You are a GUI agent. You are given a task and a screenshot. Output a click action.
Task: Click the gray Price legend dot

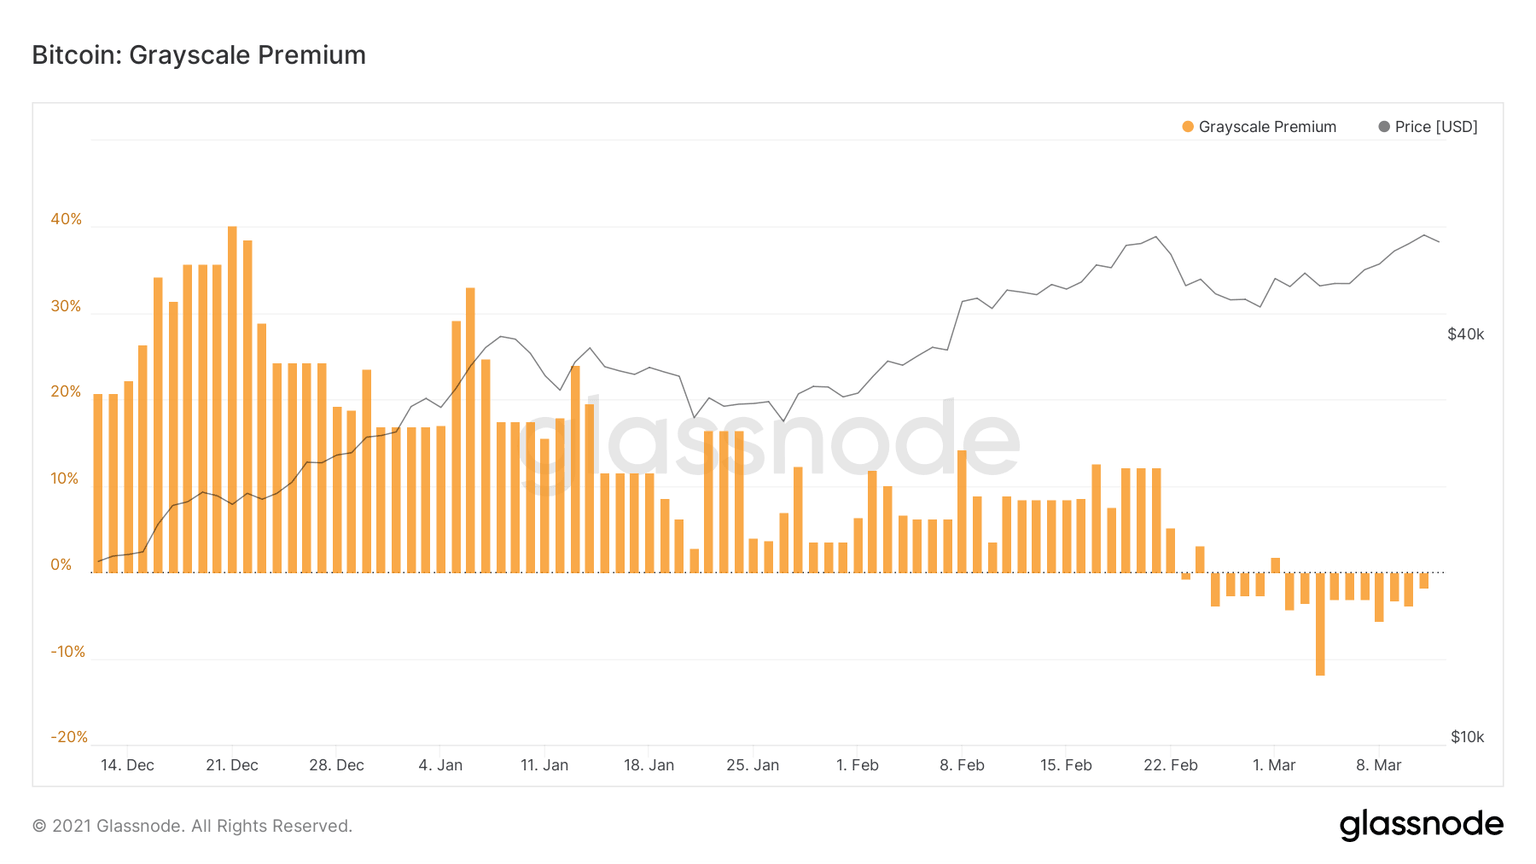click(x=1384, y=127)
